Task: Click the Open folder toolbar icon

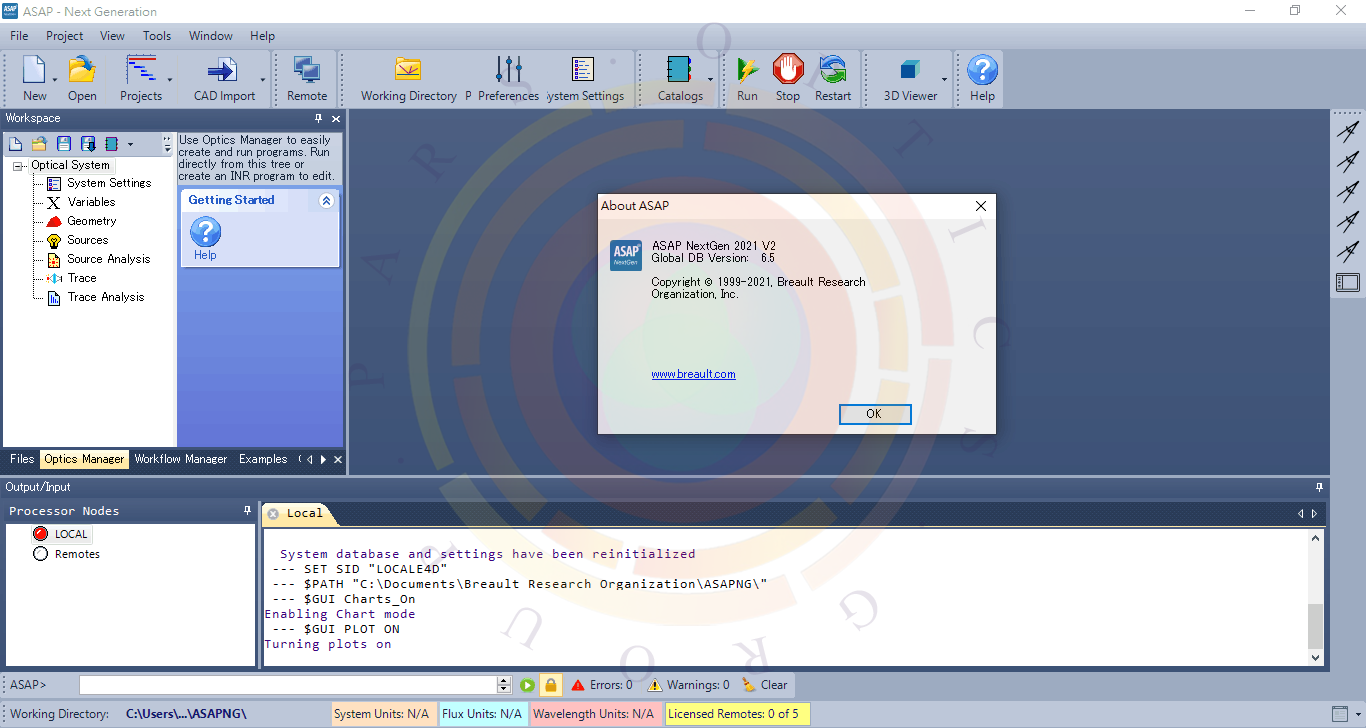Action: [82, 70]
